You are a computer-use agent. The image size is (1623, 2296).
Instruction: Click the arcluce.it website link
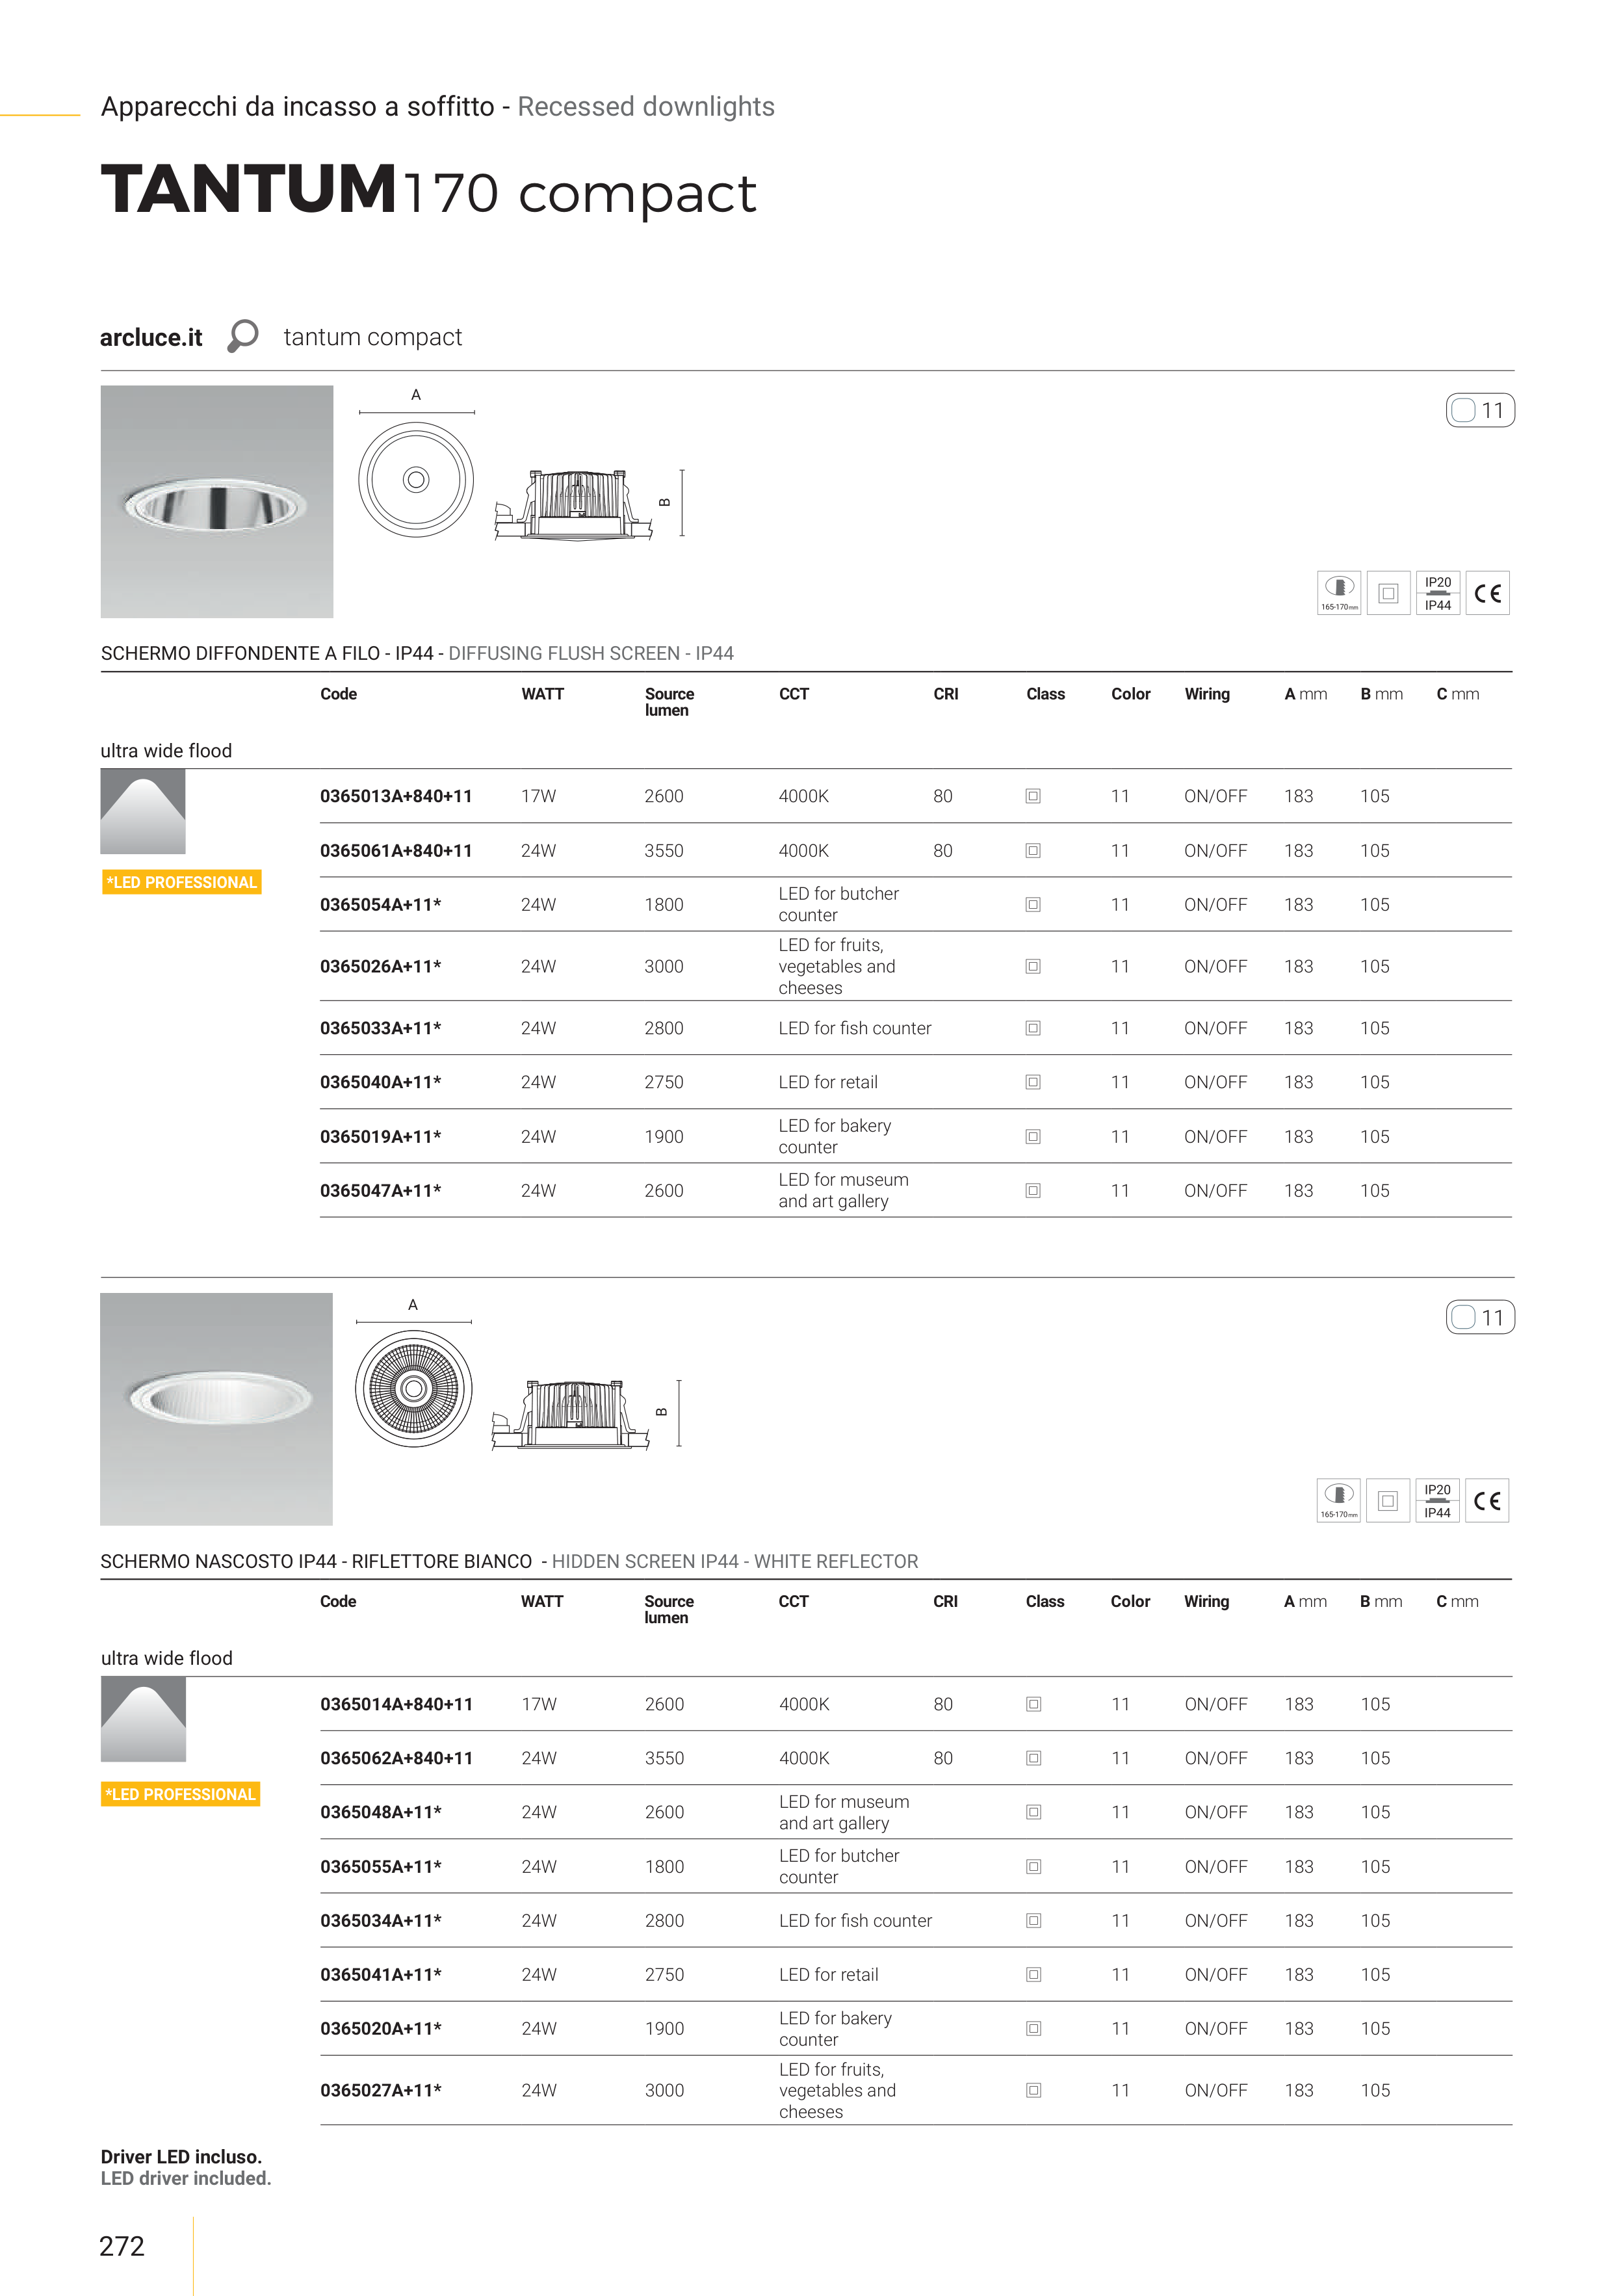[151, 338]
